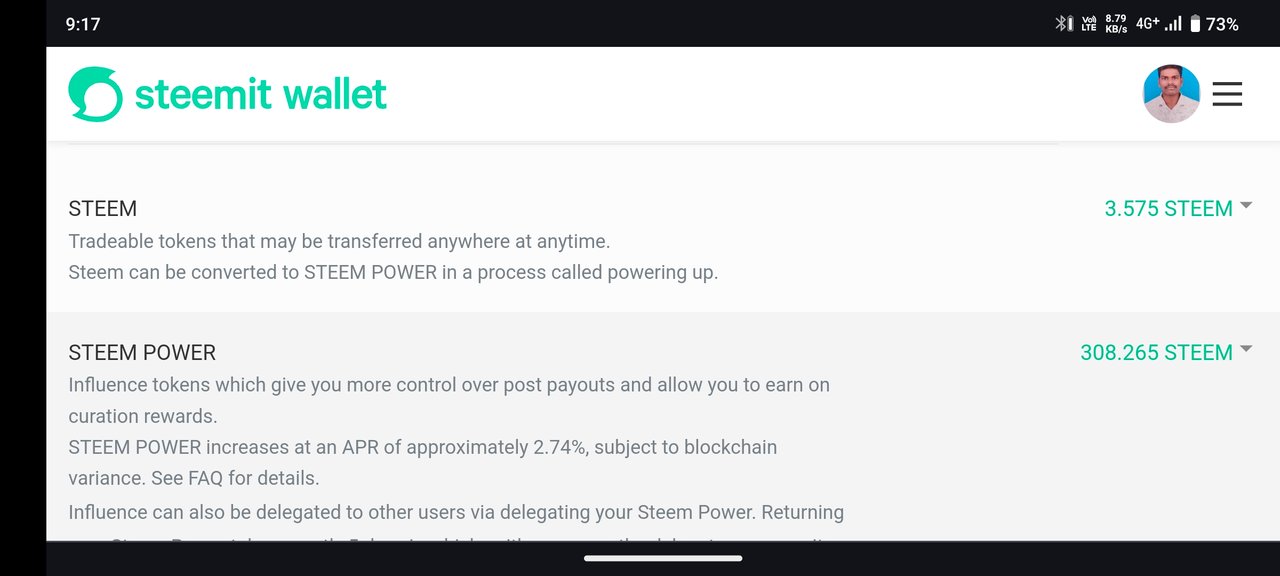This screenshot has height=576, width=1280.
Task: Click the caret beside 308.265 STEEM
Action: (1246, 350)
